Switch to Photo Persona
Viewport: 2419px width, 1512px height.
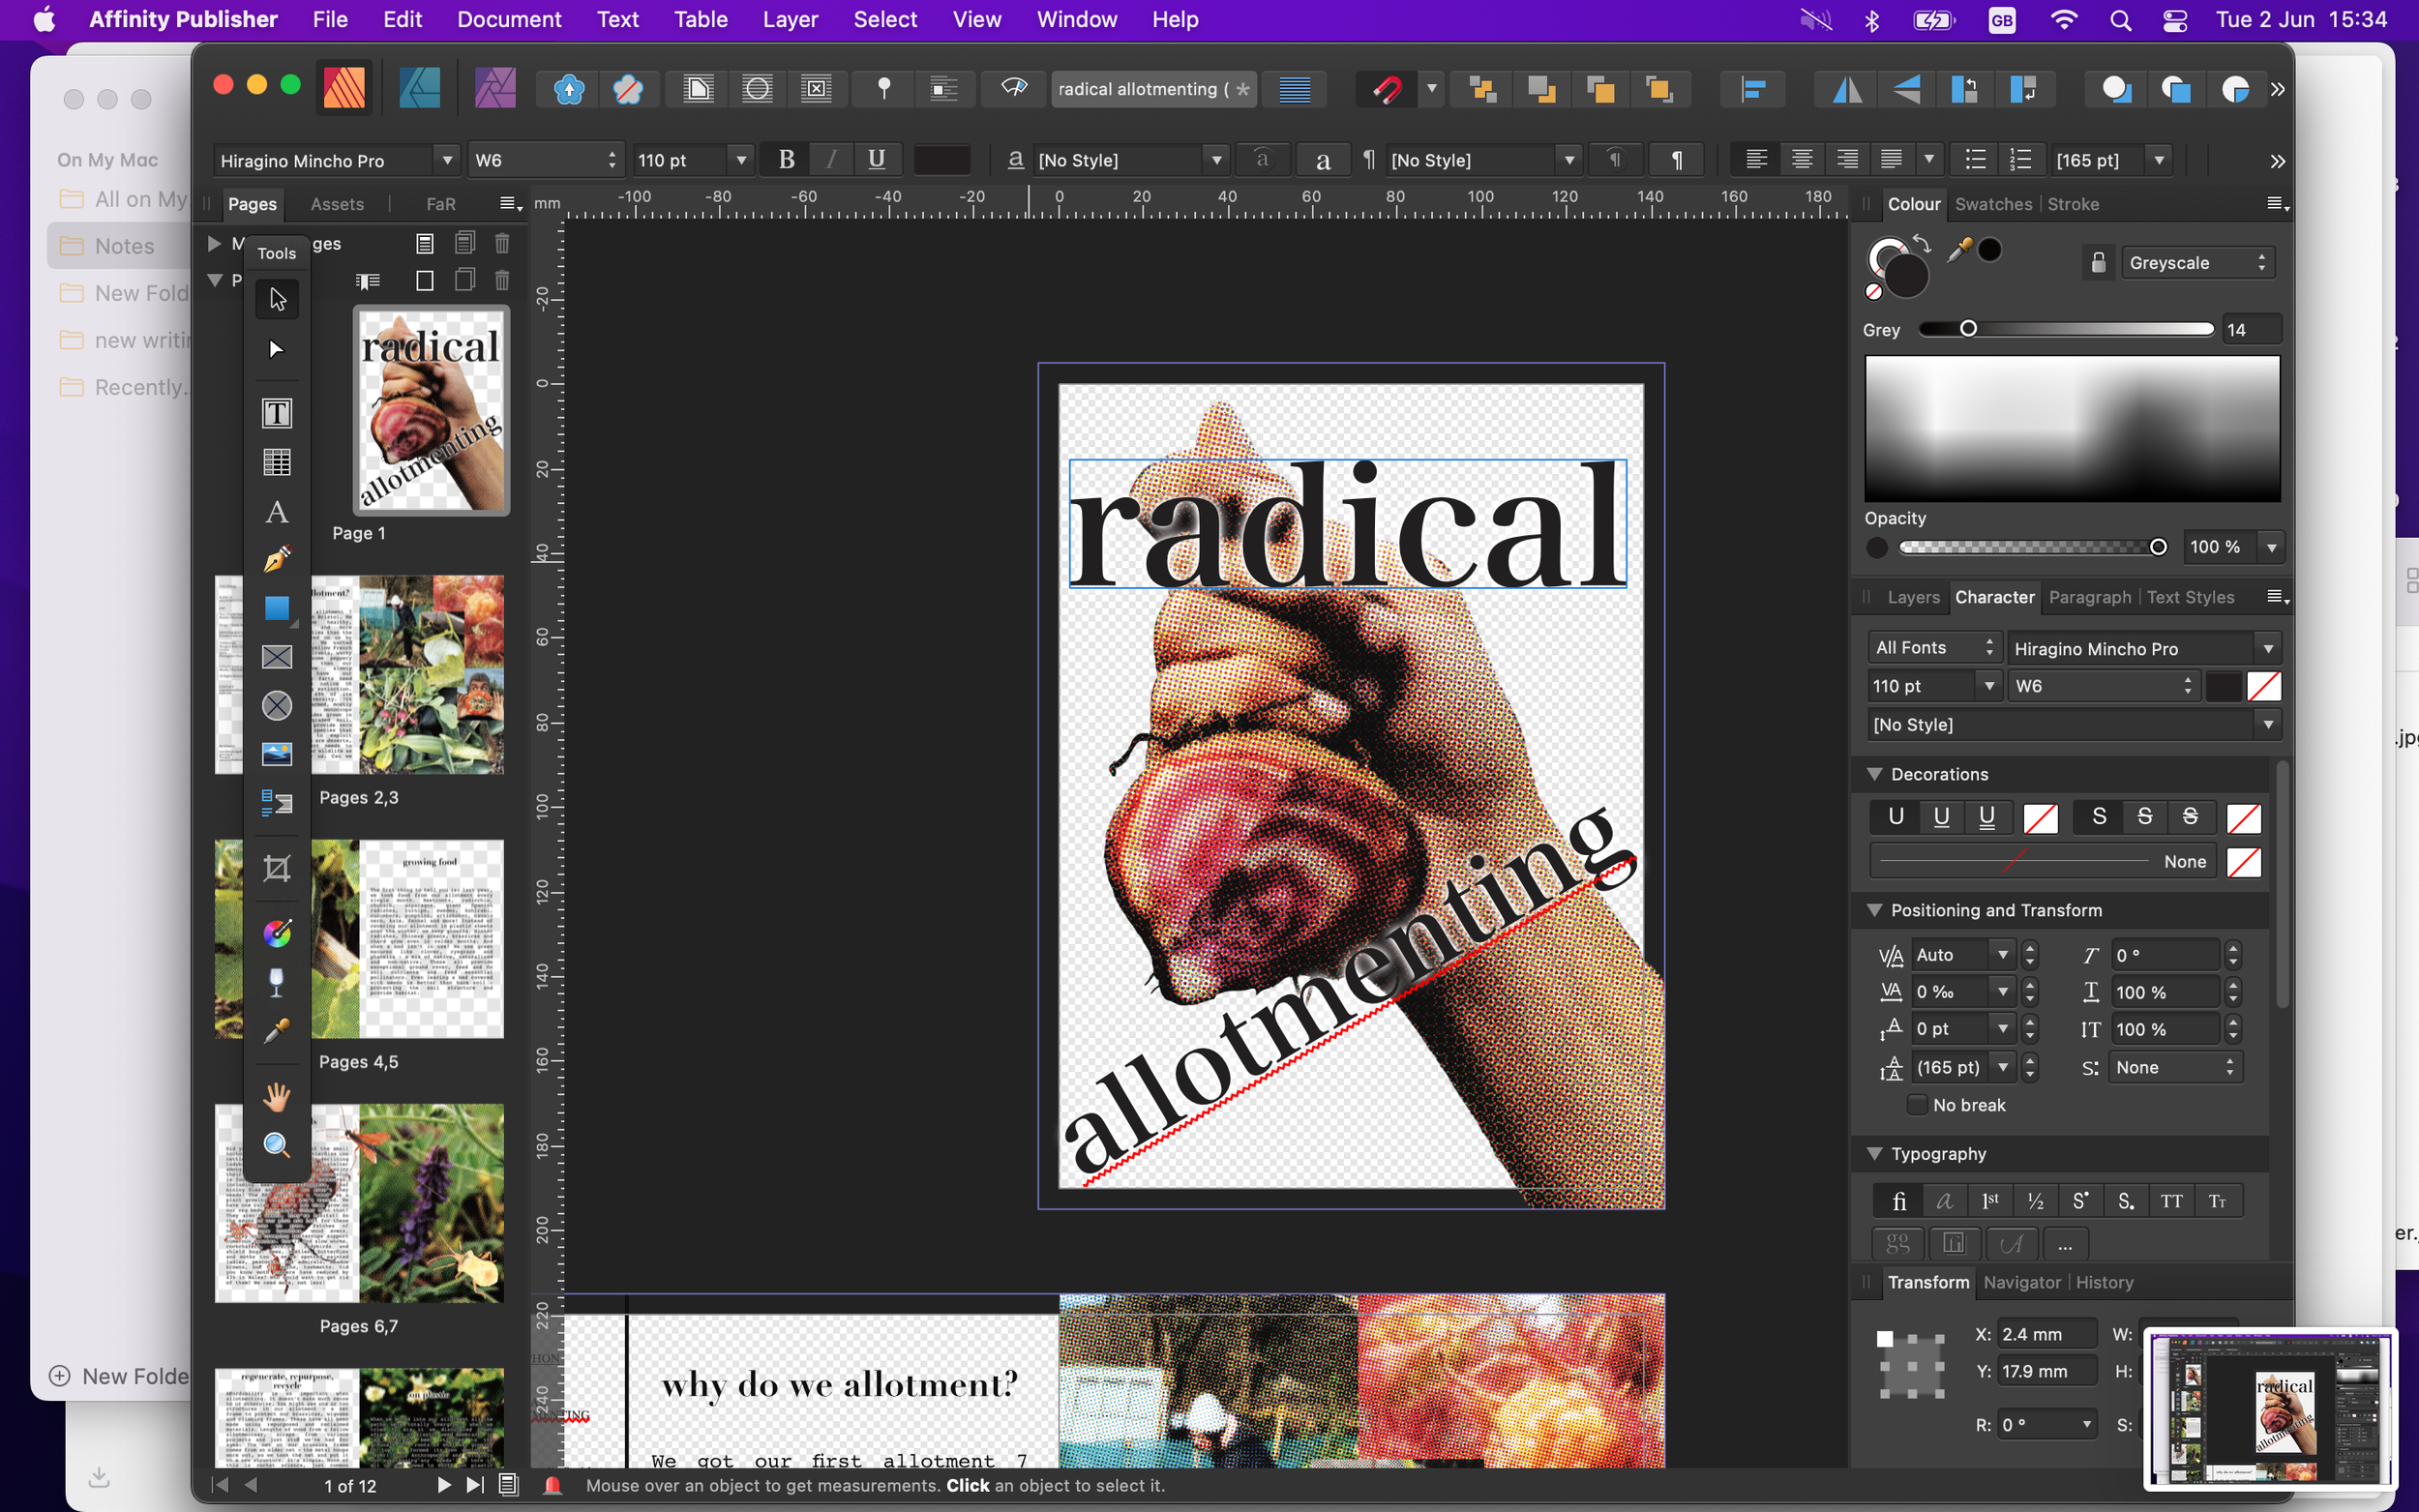[x=495, y=89]
